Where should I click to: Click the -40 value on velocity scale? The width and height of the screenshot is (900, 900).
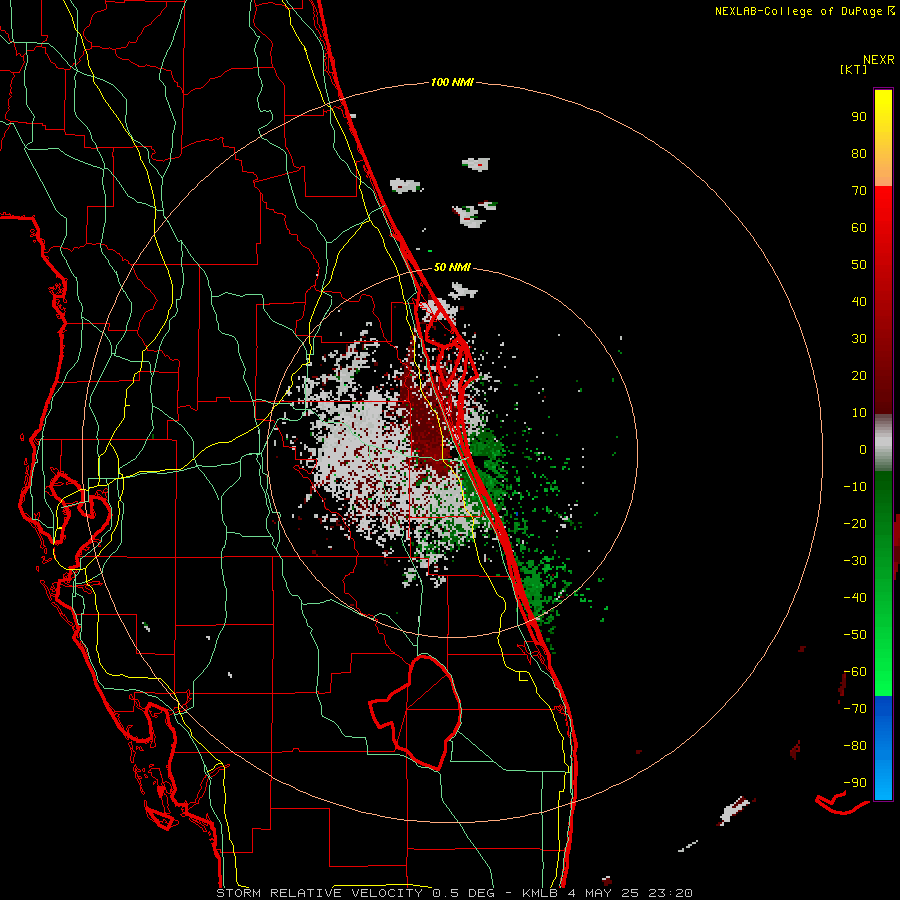pos(855,598)
